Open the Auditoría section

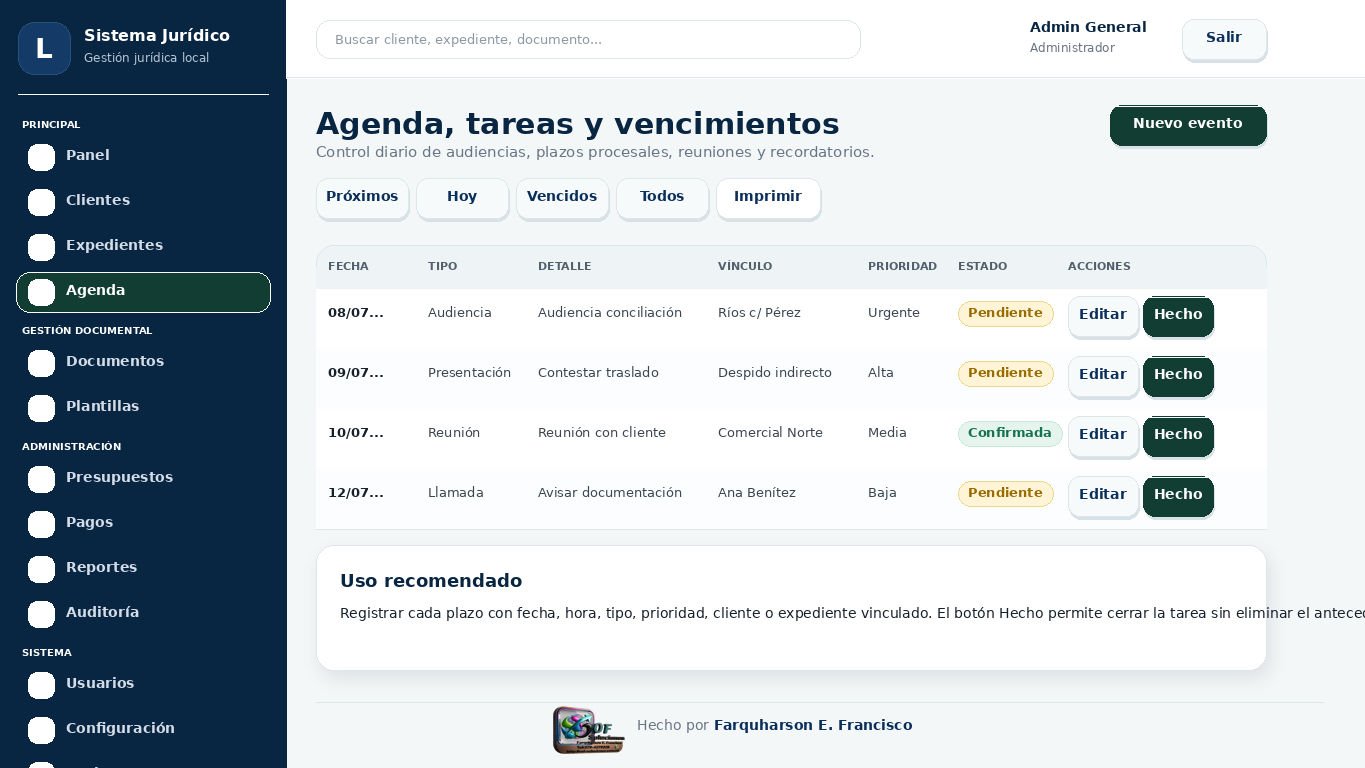coord(143,613)
